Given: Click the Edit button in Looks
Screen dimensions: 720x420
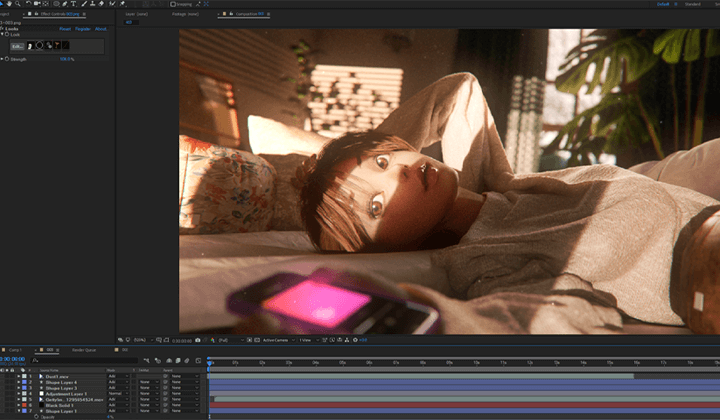Looking at the screenshot, I should (x=17, y=46).
